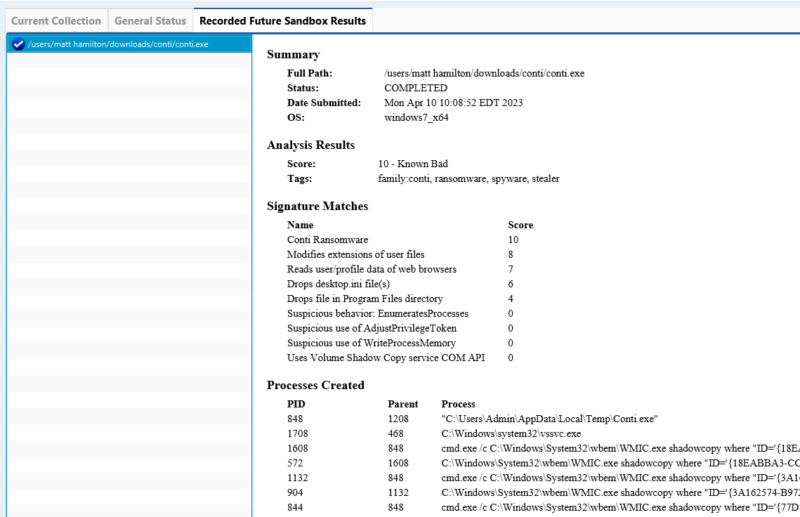Open the General Status tab
This screenshot has height=517, width=800.
click(x=150, y=21)
